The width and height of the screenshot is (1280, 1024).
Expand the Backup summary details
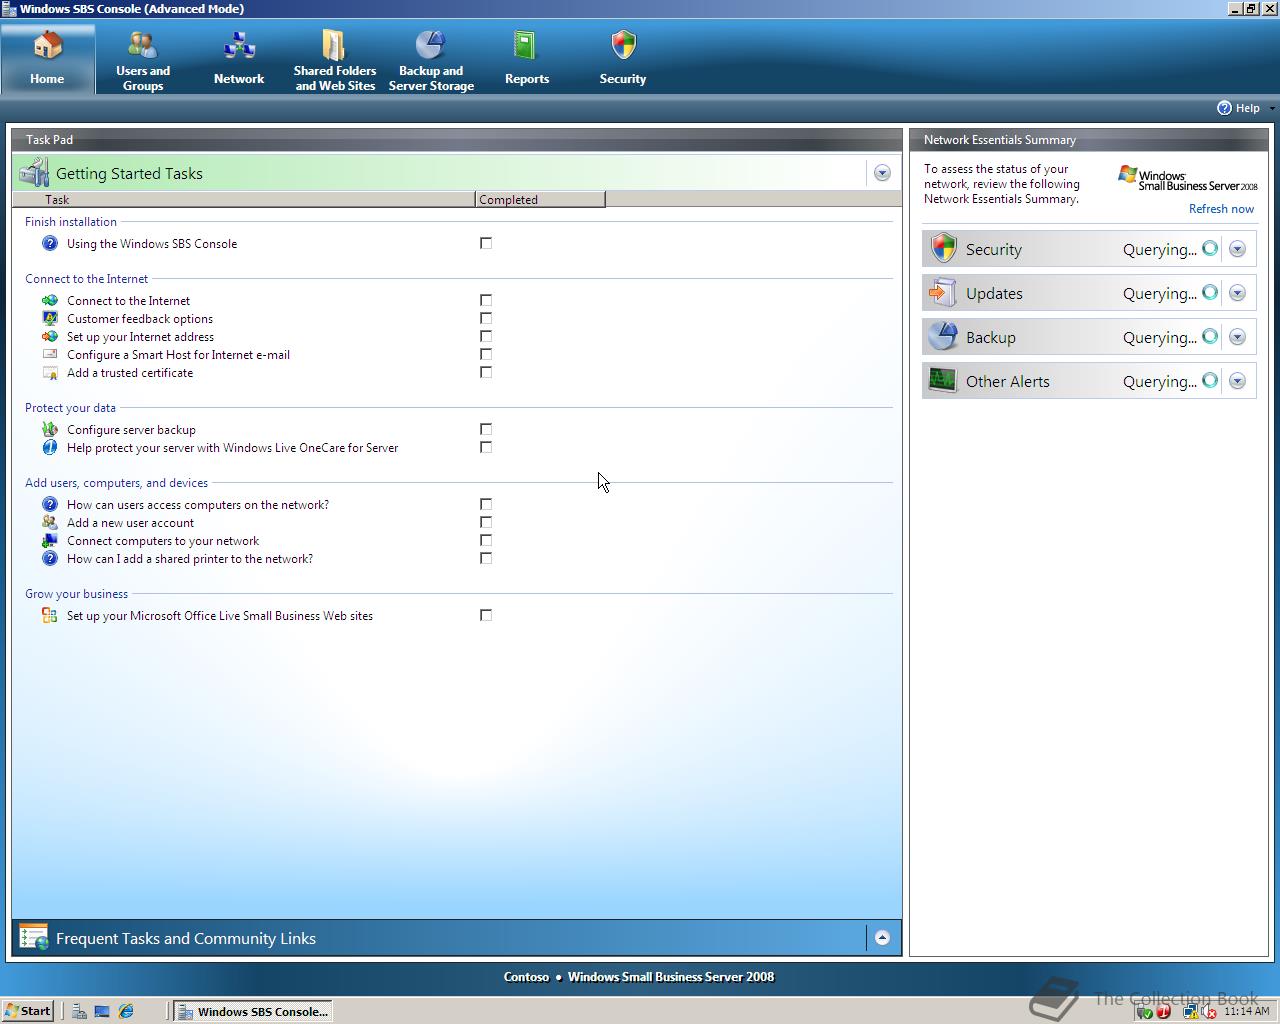(1237, 337)
